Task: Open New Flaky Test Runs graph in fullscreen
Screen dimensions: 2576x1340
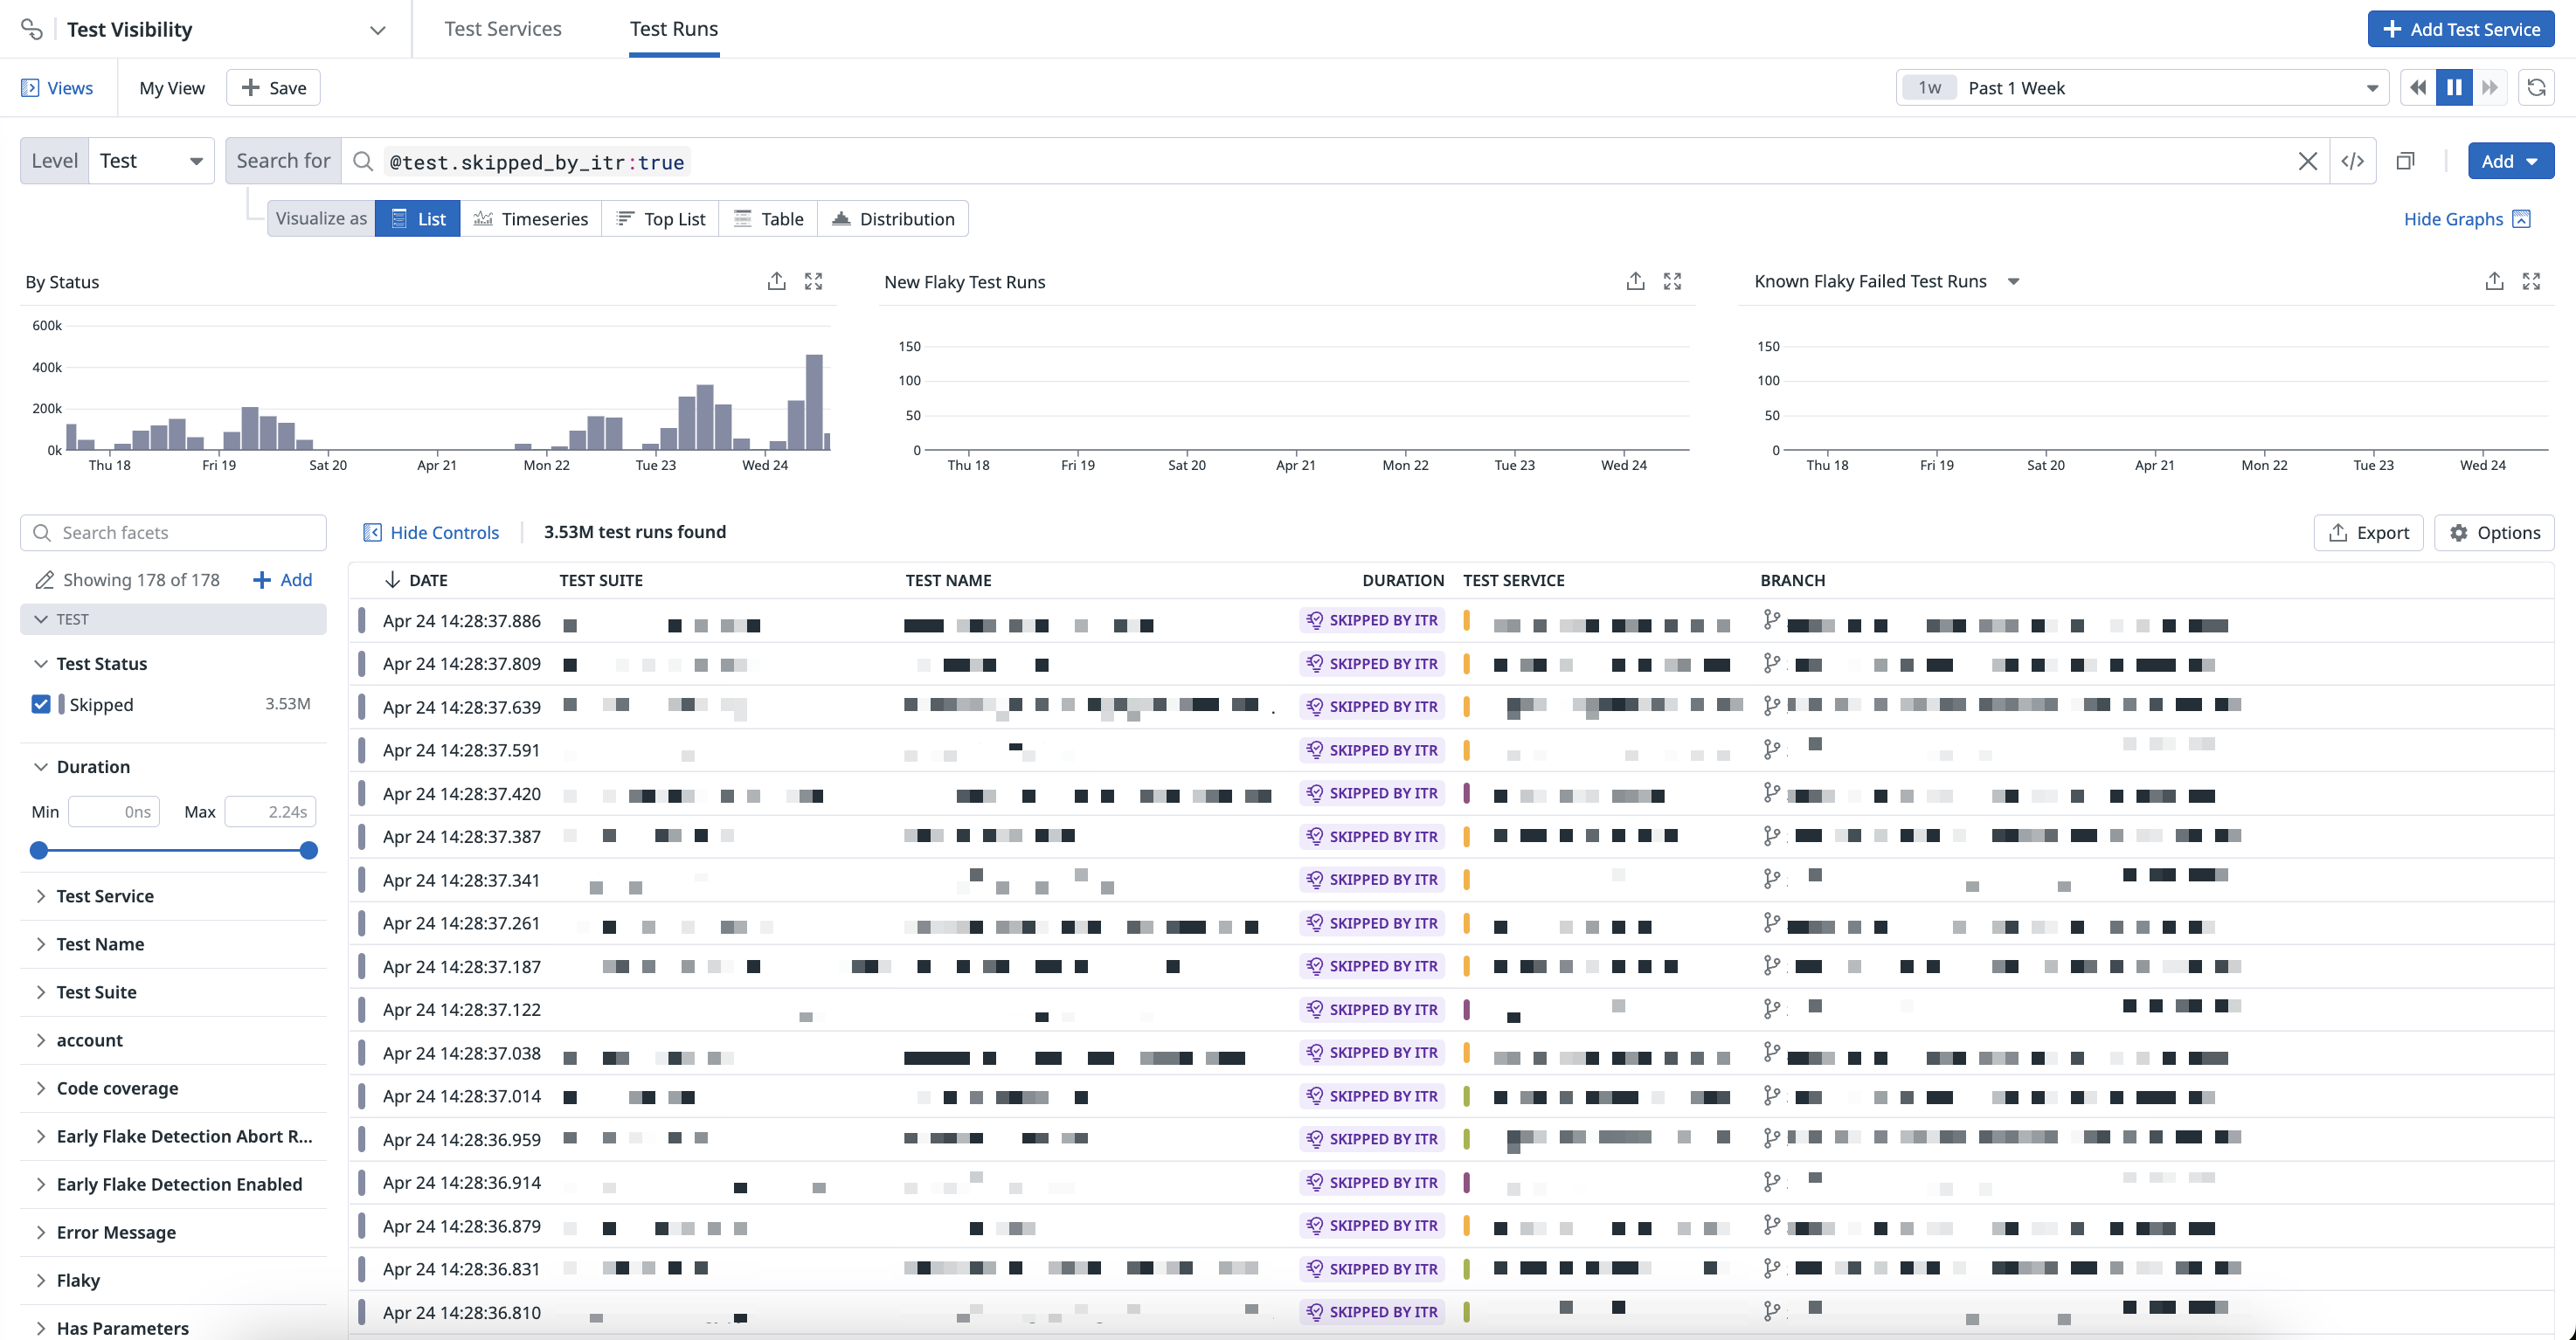Action: tap(1672, 281)
